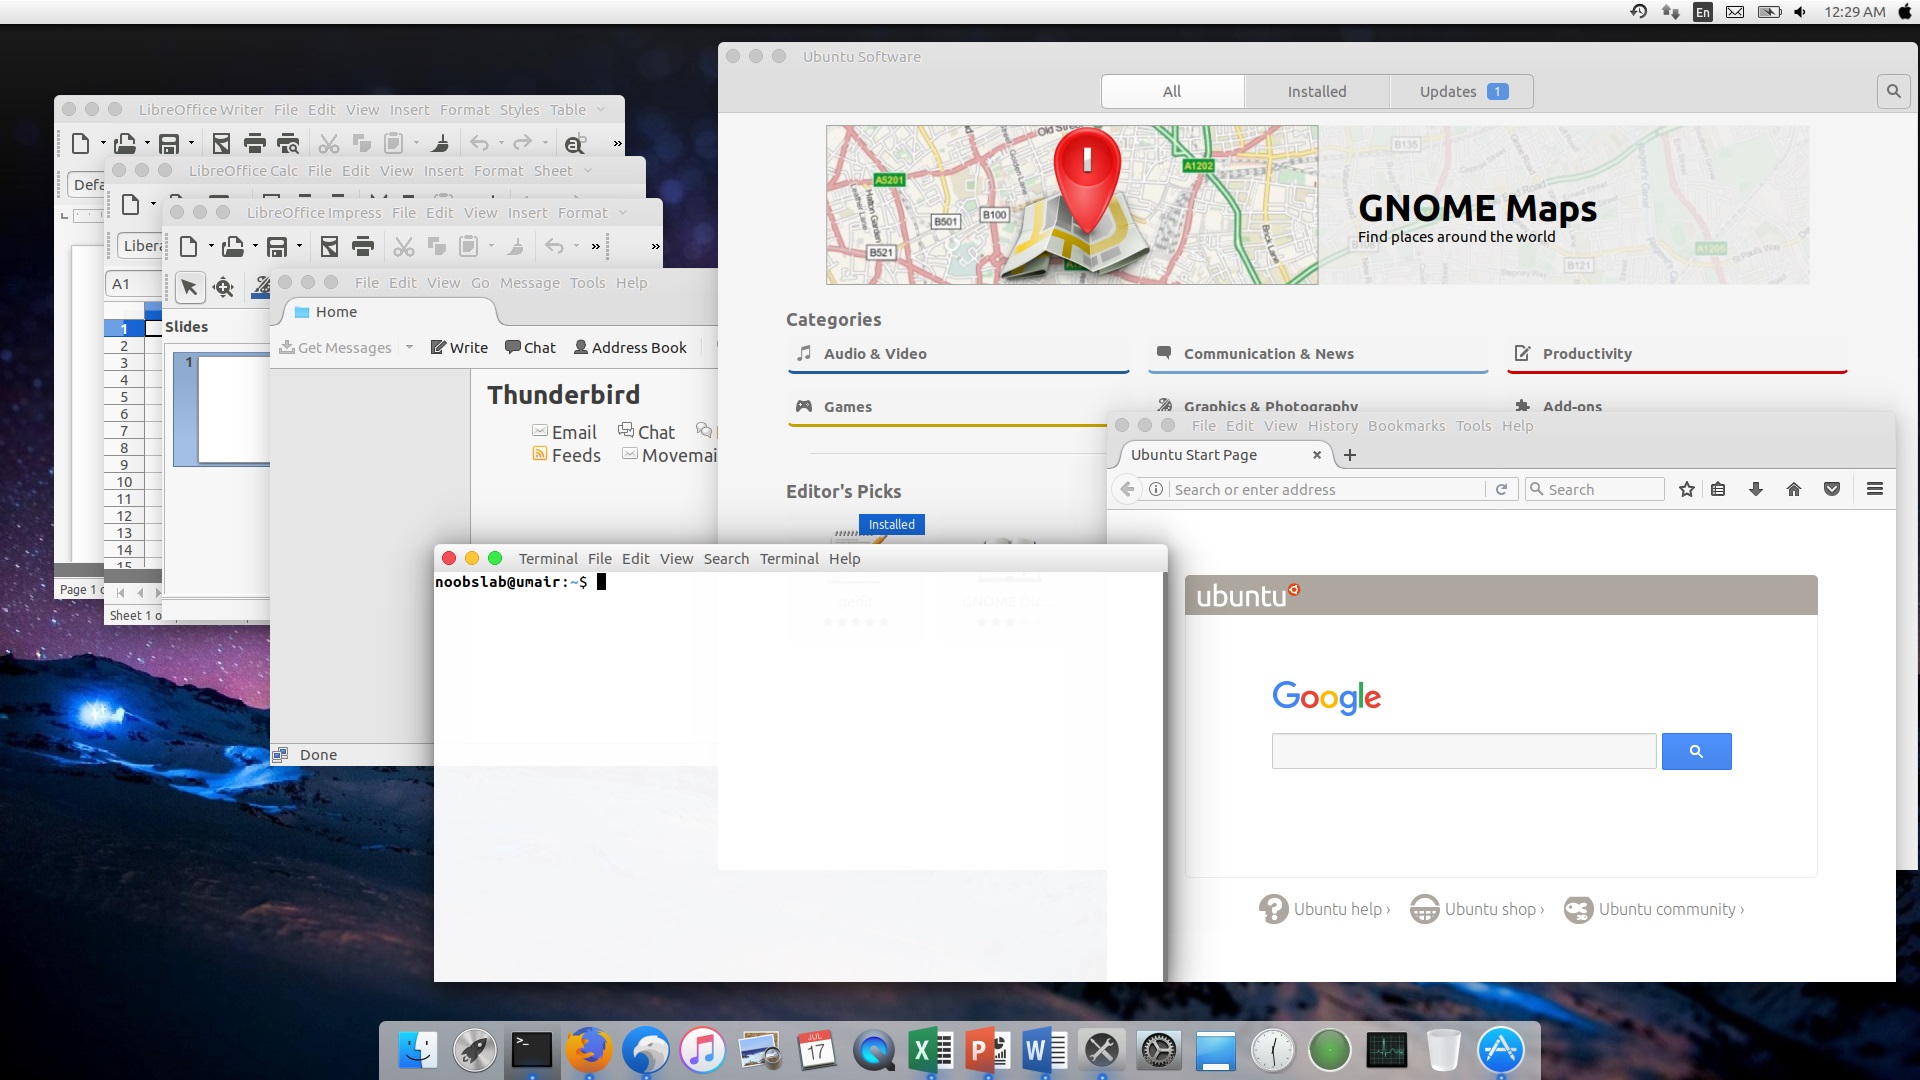Click the Done button in LibreOffice Impress
1920x1080 pixels.
click(318, 754)
